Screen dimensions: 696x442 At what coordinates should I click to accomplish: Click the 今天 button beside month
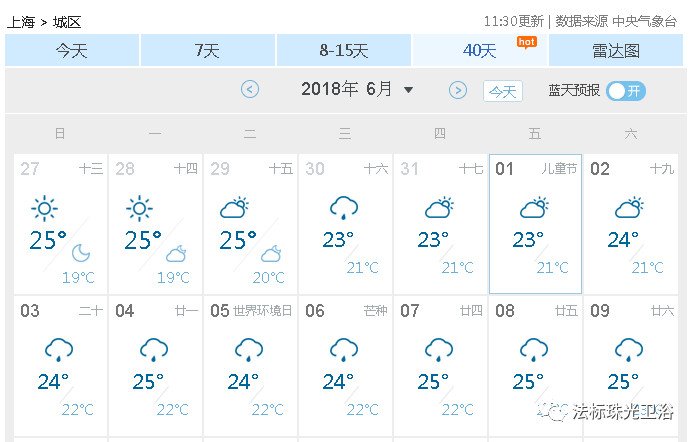[x=503, y=91]
